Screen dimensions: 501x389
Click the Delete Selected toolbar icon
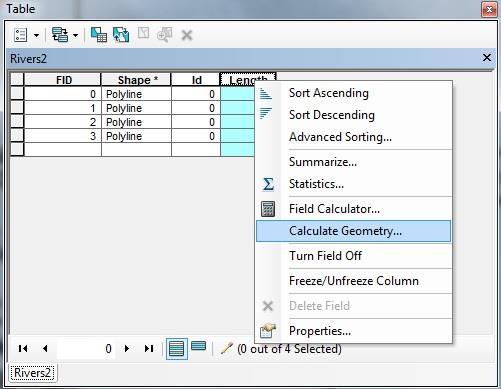coord(187,35)
